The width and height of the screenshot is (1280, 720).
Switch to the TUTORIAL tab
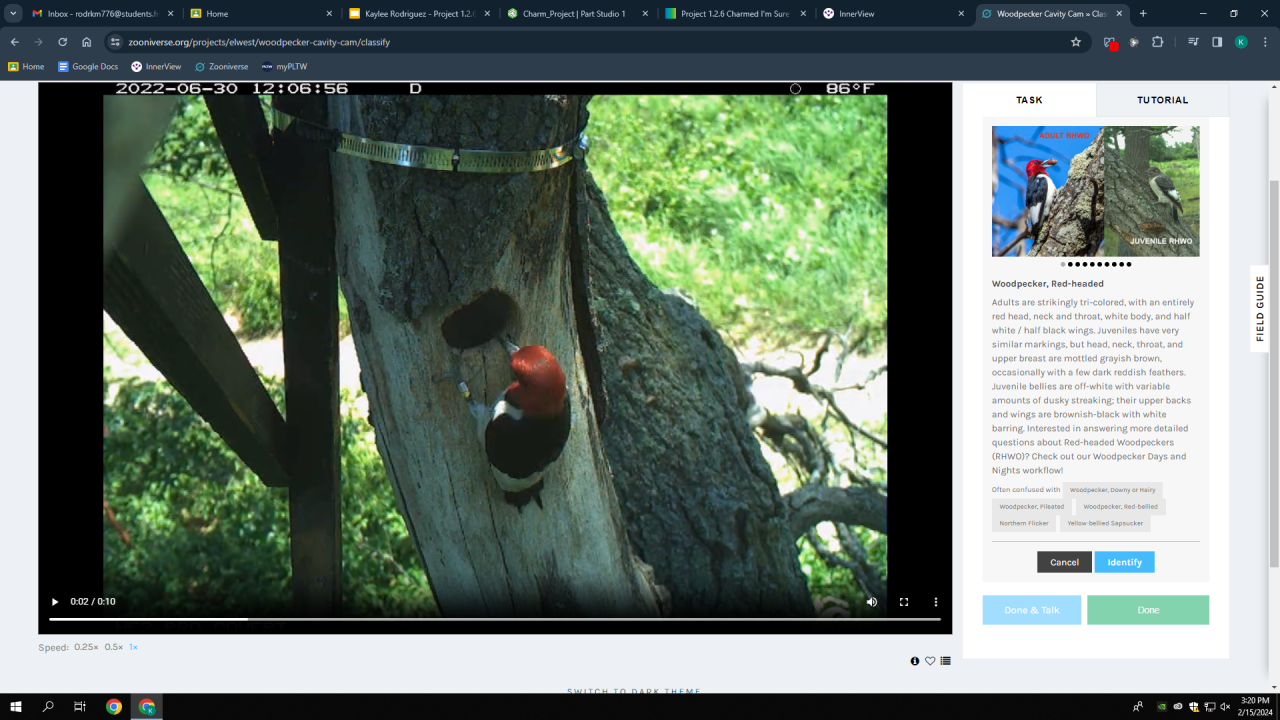click(1163, 100)
